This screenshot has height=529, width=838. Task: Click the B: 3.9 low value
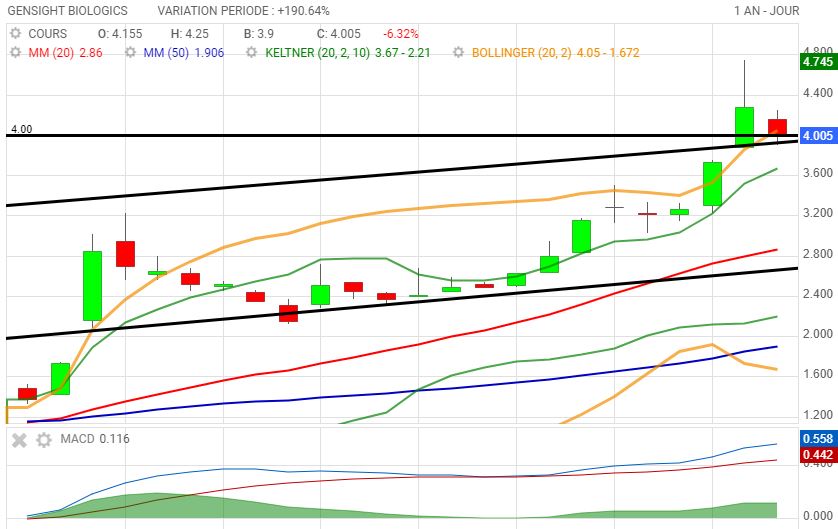pyautogui.click(x=259, y=34)
